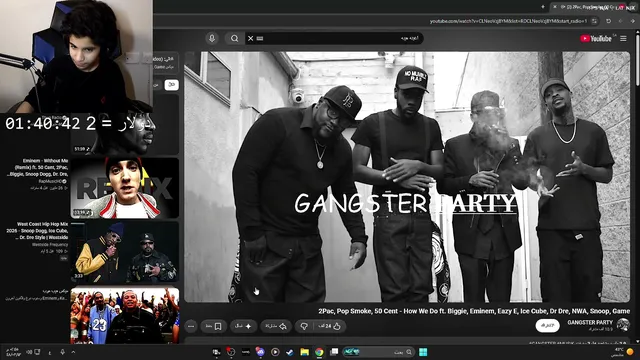The image size is (640, 360).
Task: Click the taskbar search box
Action: coord(379,352)
